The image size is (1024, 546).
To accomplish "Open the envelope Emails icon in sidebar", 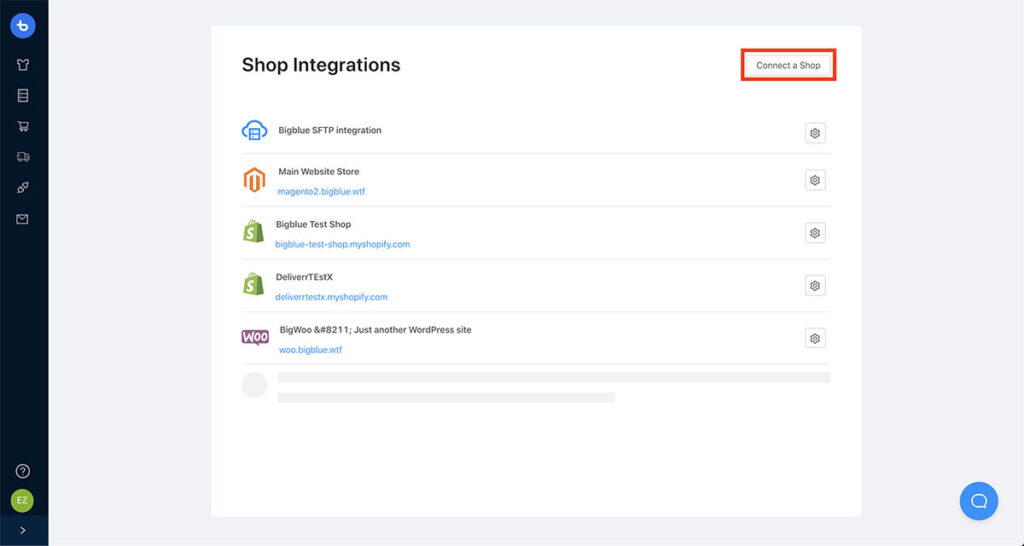I will click(23, 219).
